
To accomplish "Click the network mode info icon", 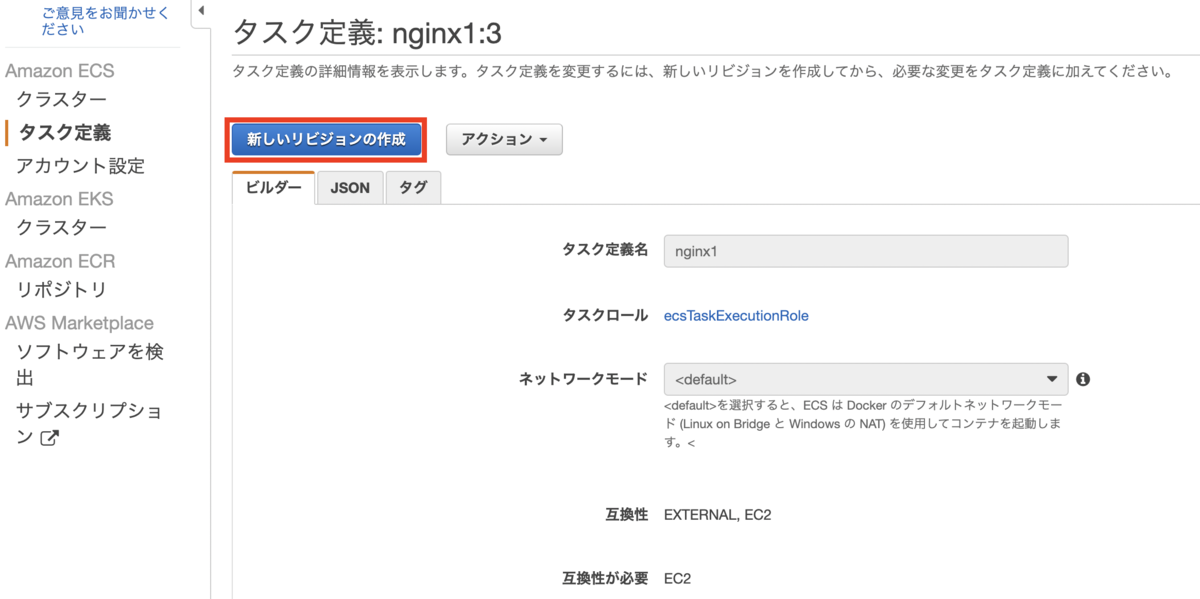I will click(1083, 379).
